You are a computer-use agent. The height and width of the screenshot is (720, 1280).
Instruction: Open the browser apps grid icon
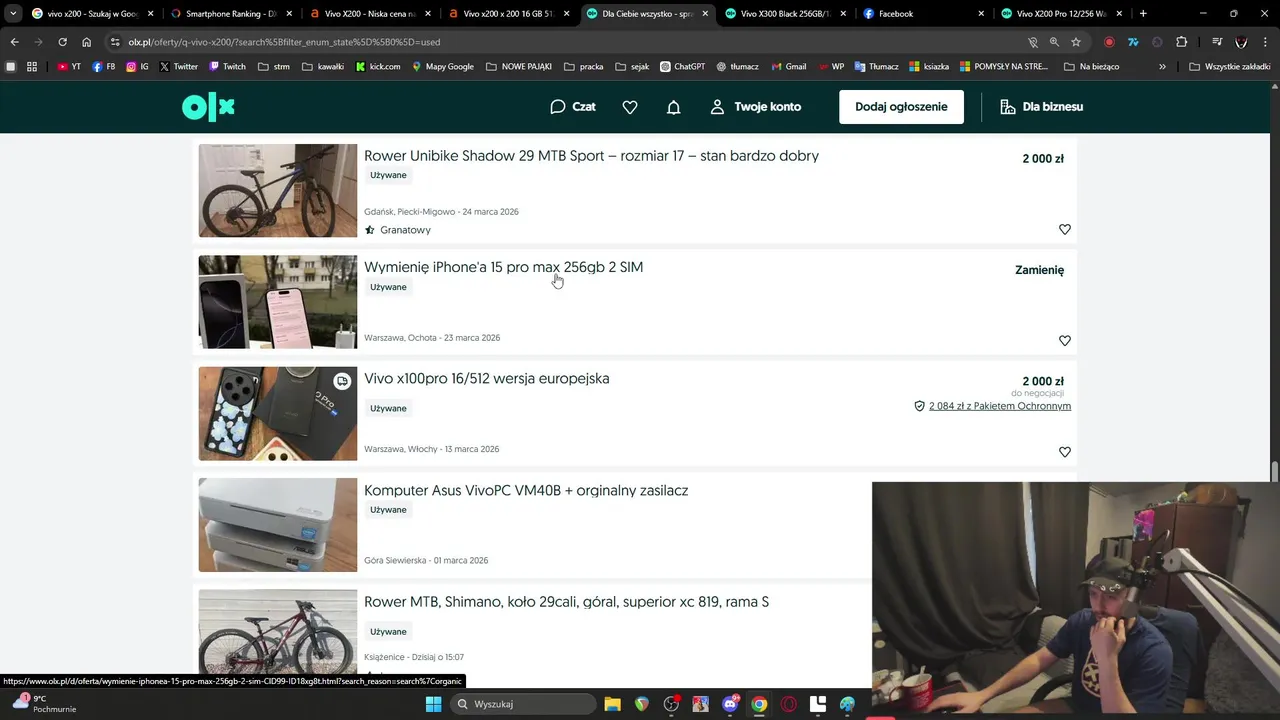(32, 66)
